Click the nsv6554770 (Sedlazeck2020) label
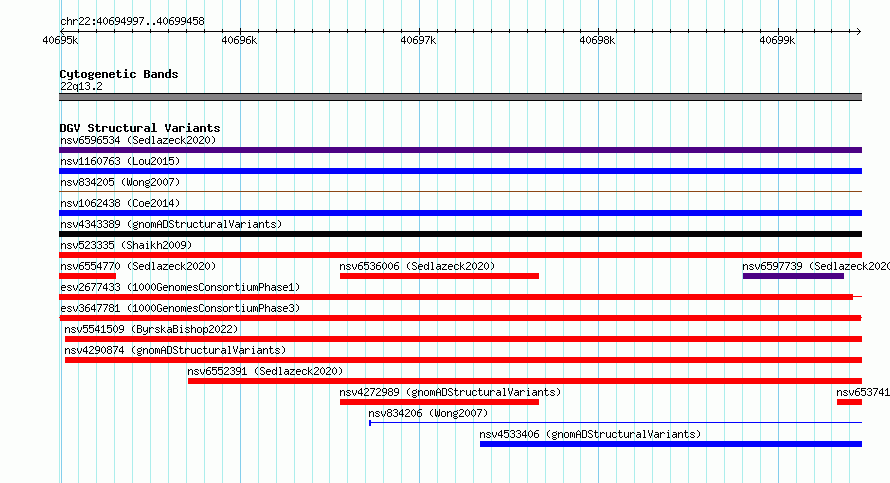This screenshot has height=483, width=890. click(x=138, y=266)
